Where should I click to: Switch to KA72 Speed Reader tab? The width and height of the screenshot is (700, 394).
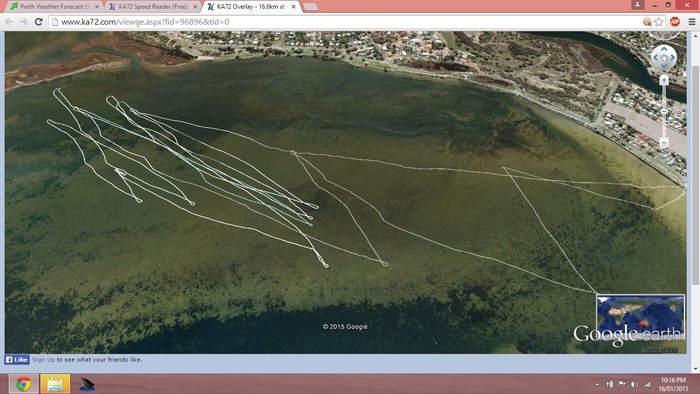pos(153,7)
